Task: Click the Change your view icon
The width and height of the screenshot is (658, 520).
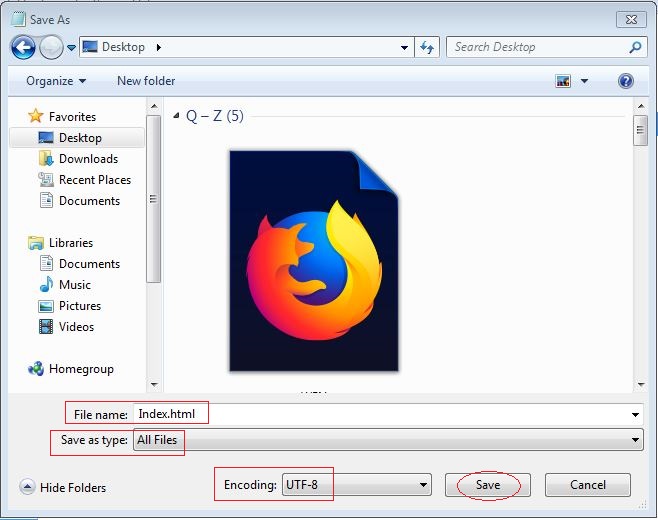Action: tap(563, 81)
